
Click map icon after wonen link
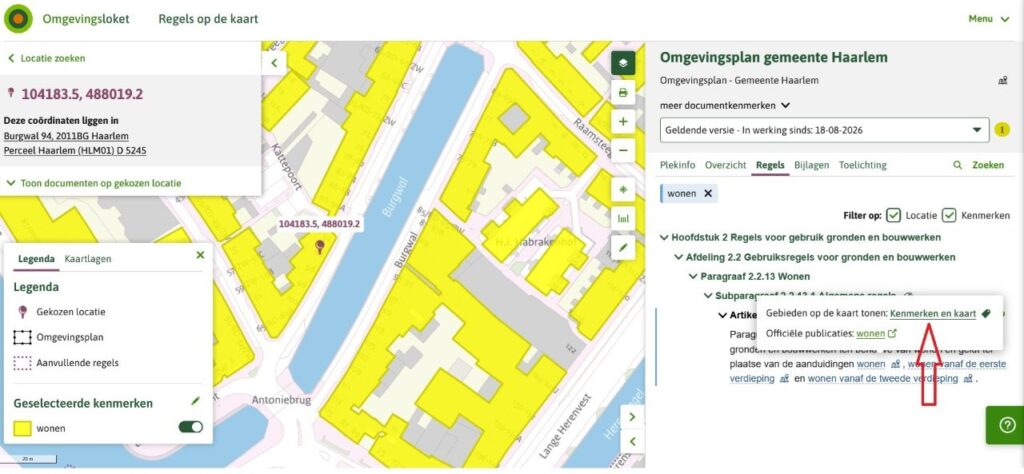[x=895, y=364]
